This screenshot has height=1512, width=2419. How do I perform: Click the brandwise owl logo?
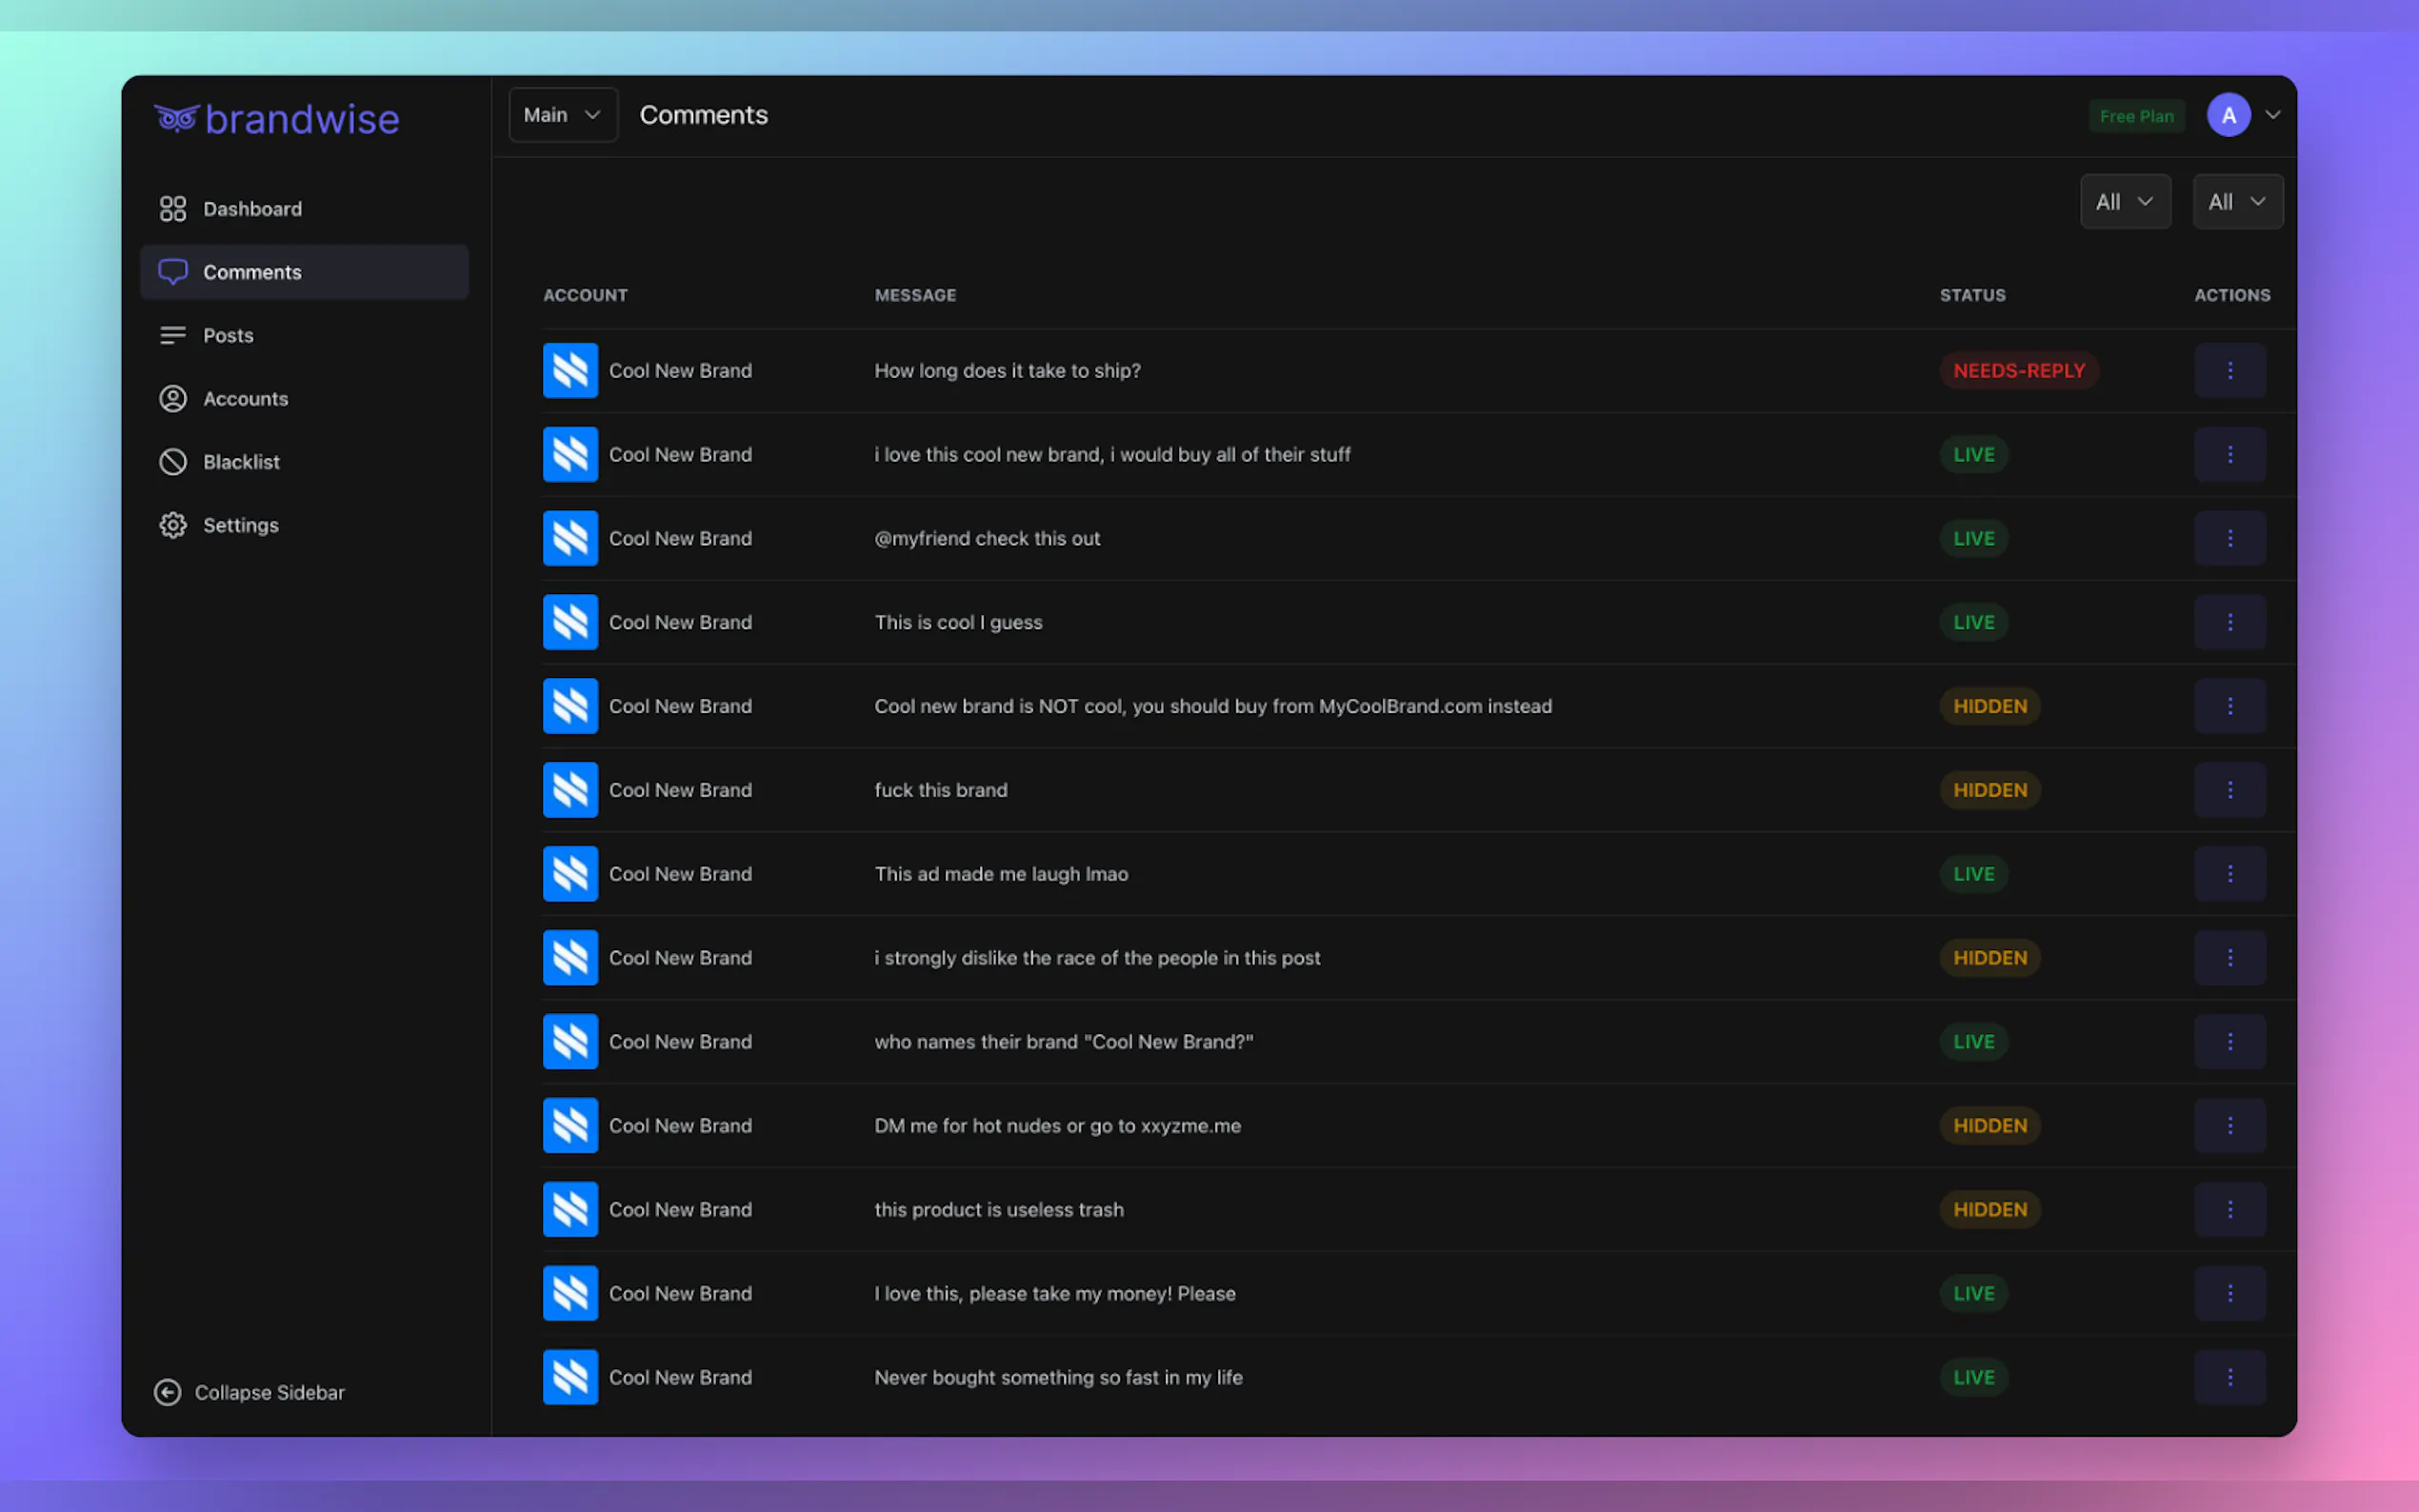coord(177,119)
